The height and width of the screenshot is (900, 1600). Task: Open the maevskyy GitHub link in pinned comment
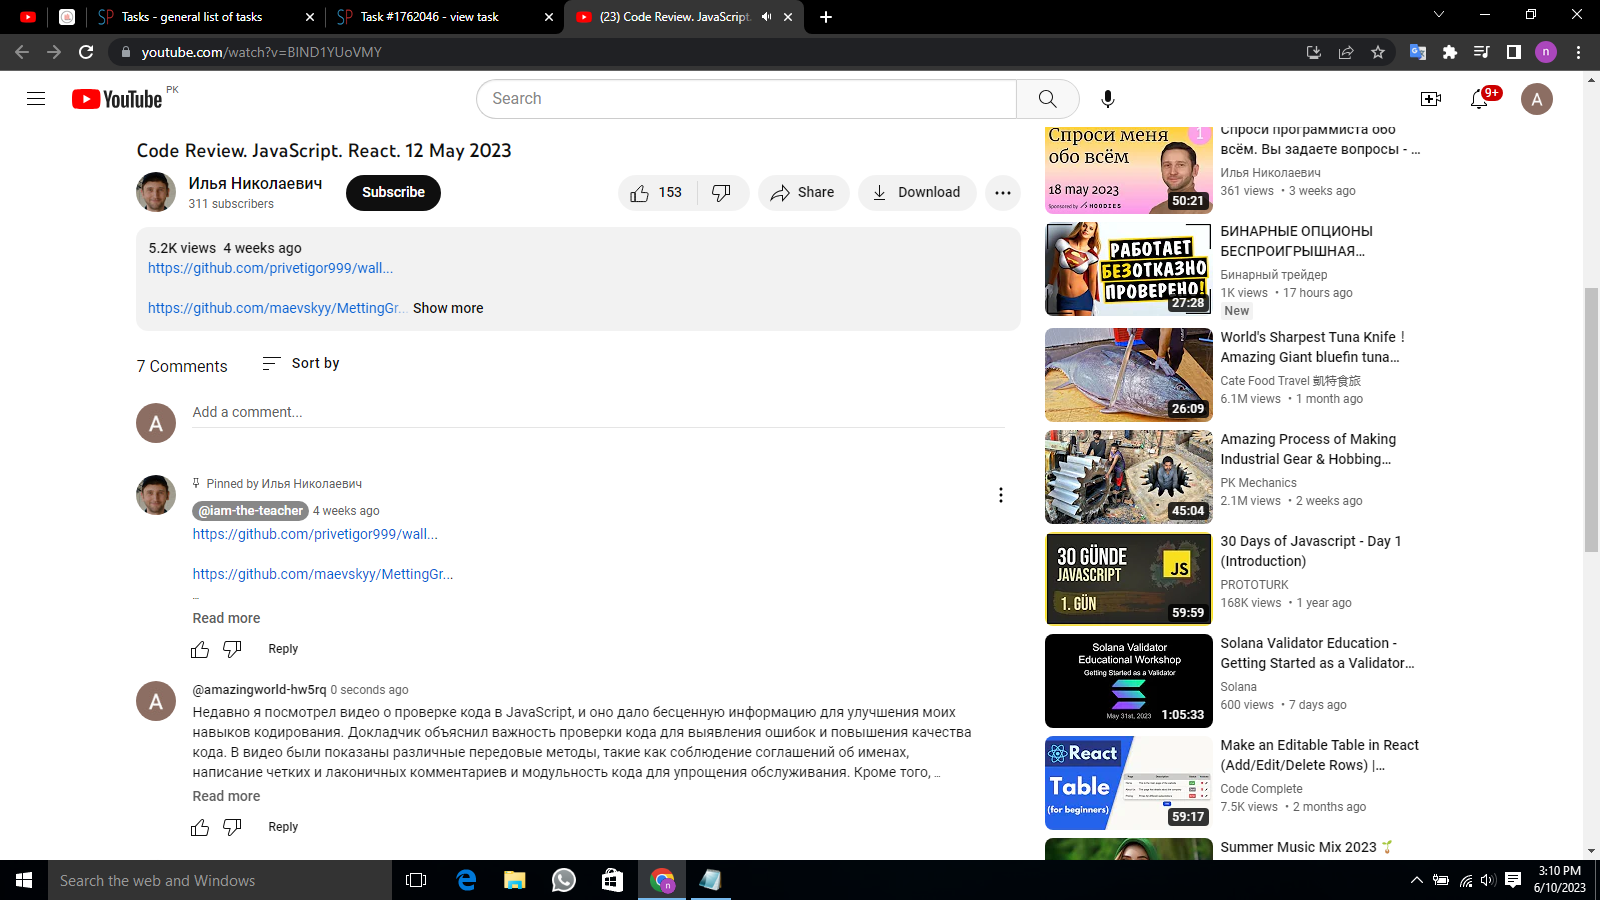click(x=323, y=575)
